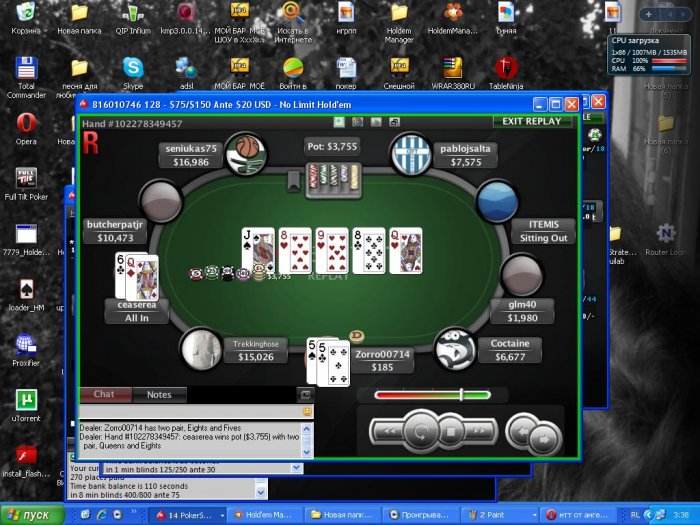Select Coctaine's shark avatar
This screenshot has width=700, height=525.
coord(455,350)
